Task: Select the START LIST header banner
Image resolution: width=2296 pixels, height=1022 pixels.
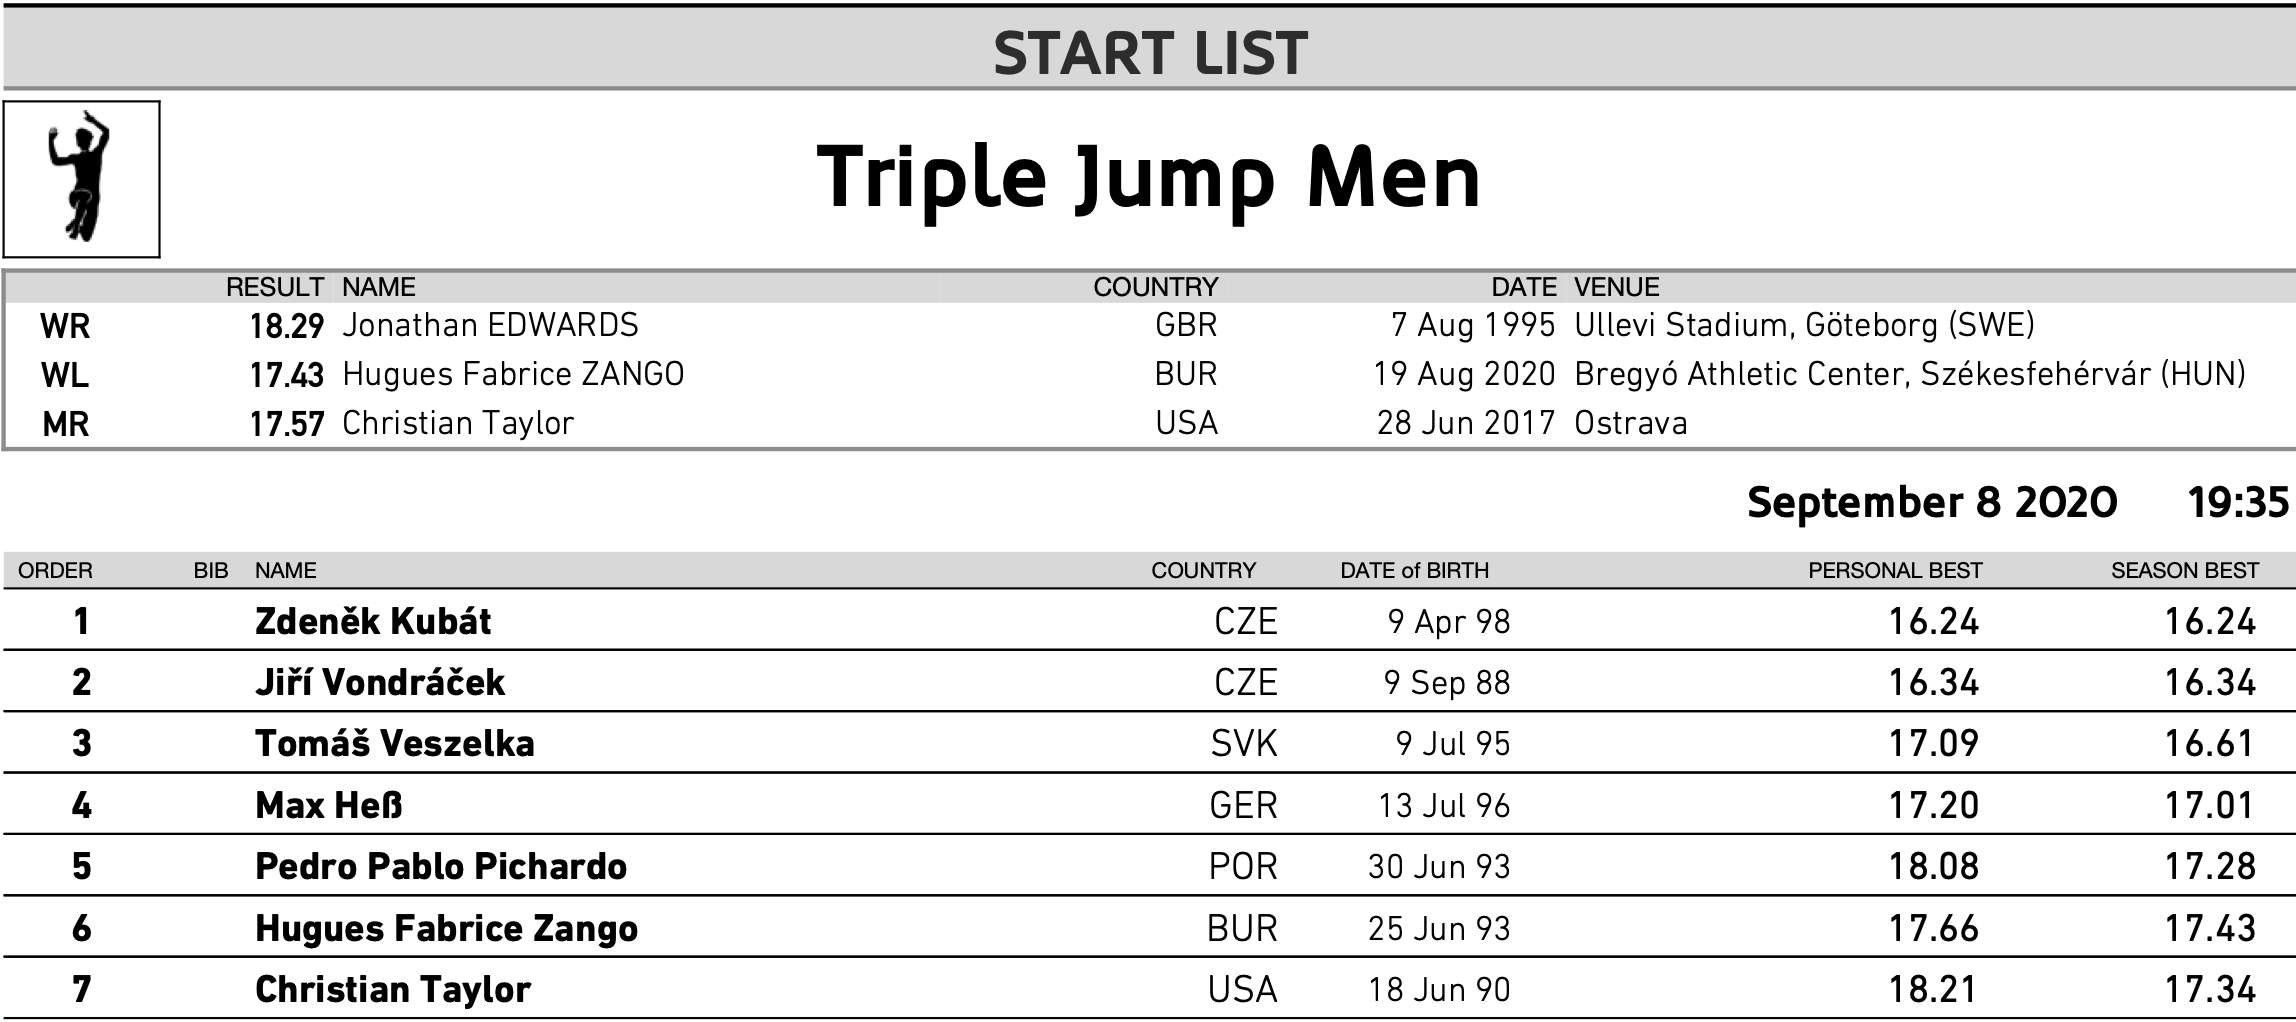Action: tap(1148, 51)
